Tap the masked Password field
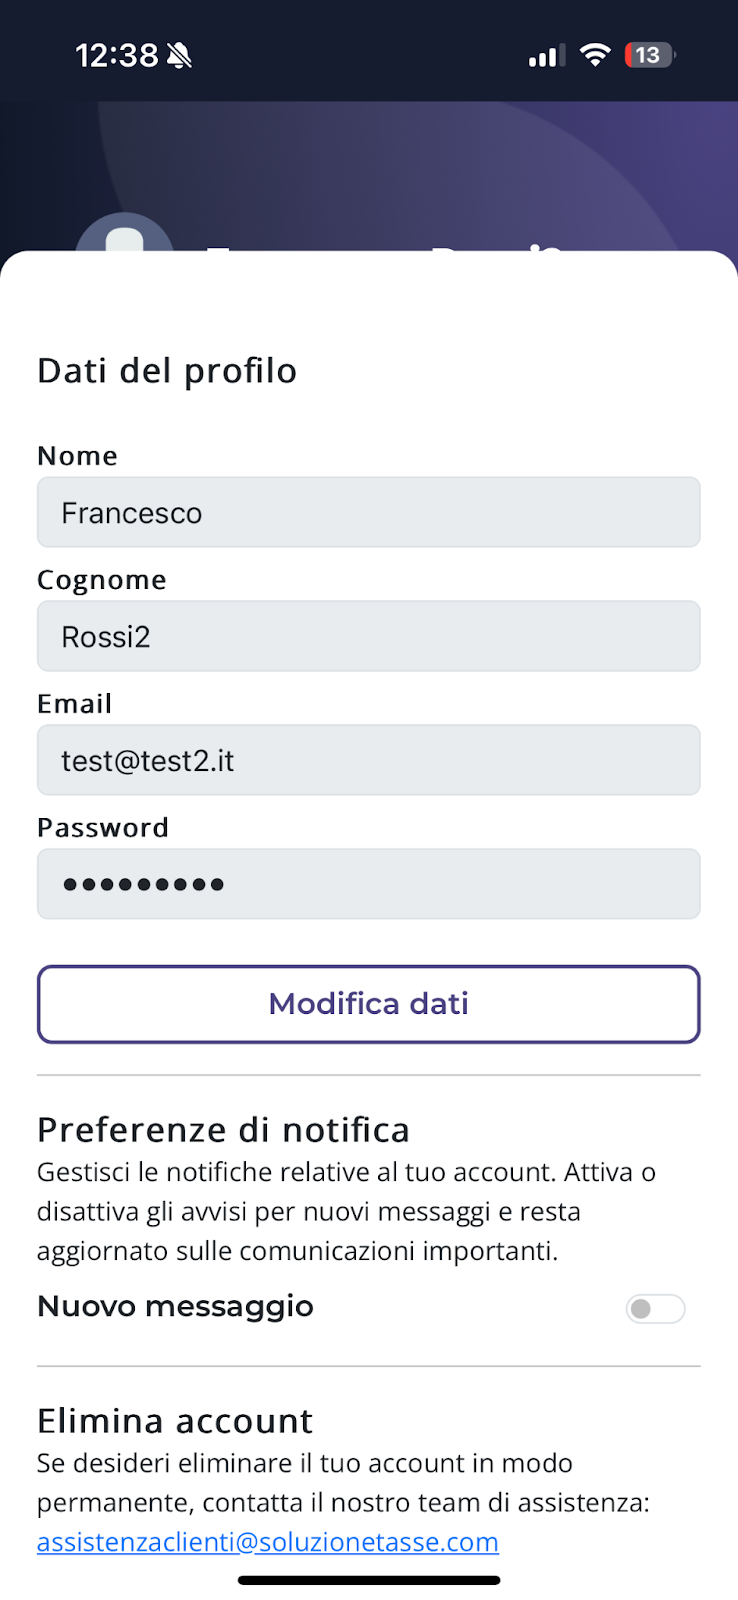Image resolution: width=738 pixels, height=1600 pixels. 369,884
